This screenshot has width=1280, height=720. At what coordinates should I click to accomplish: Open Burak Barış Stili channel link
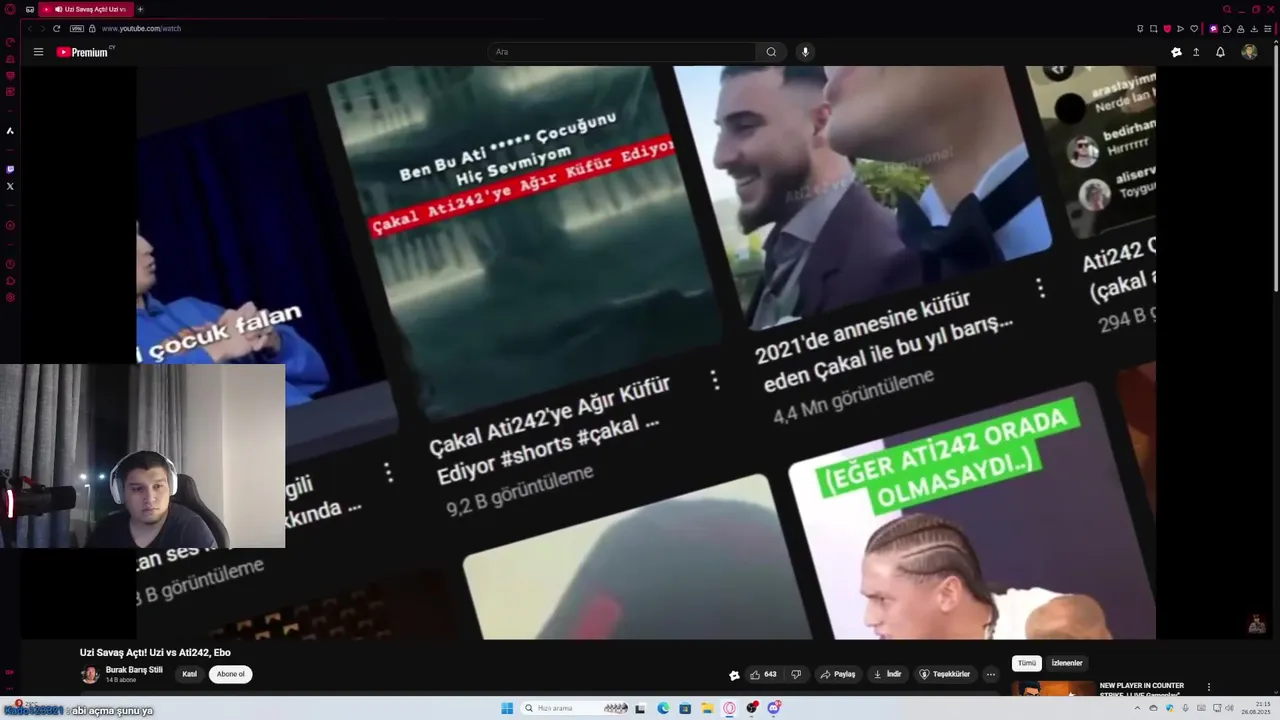coord(134,670)
